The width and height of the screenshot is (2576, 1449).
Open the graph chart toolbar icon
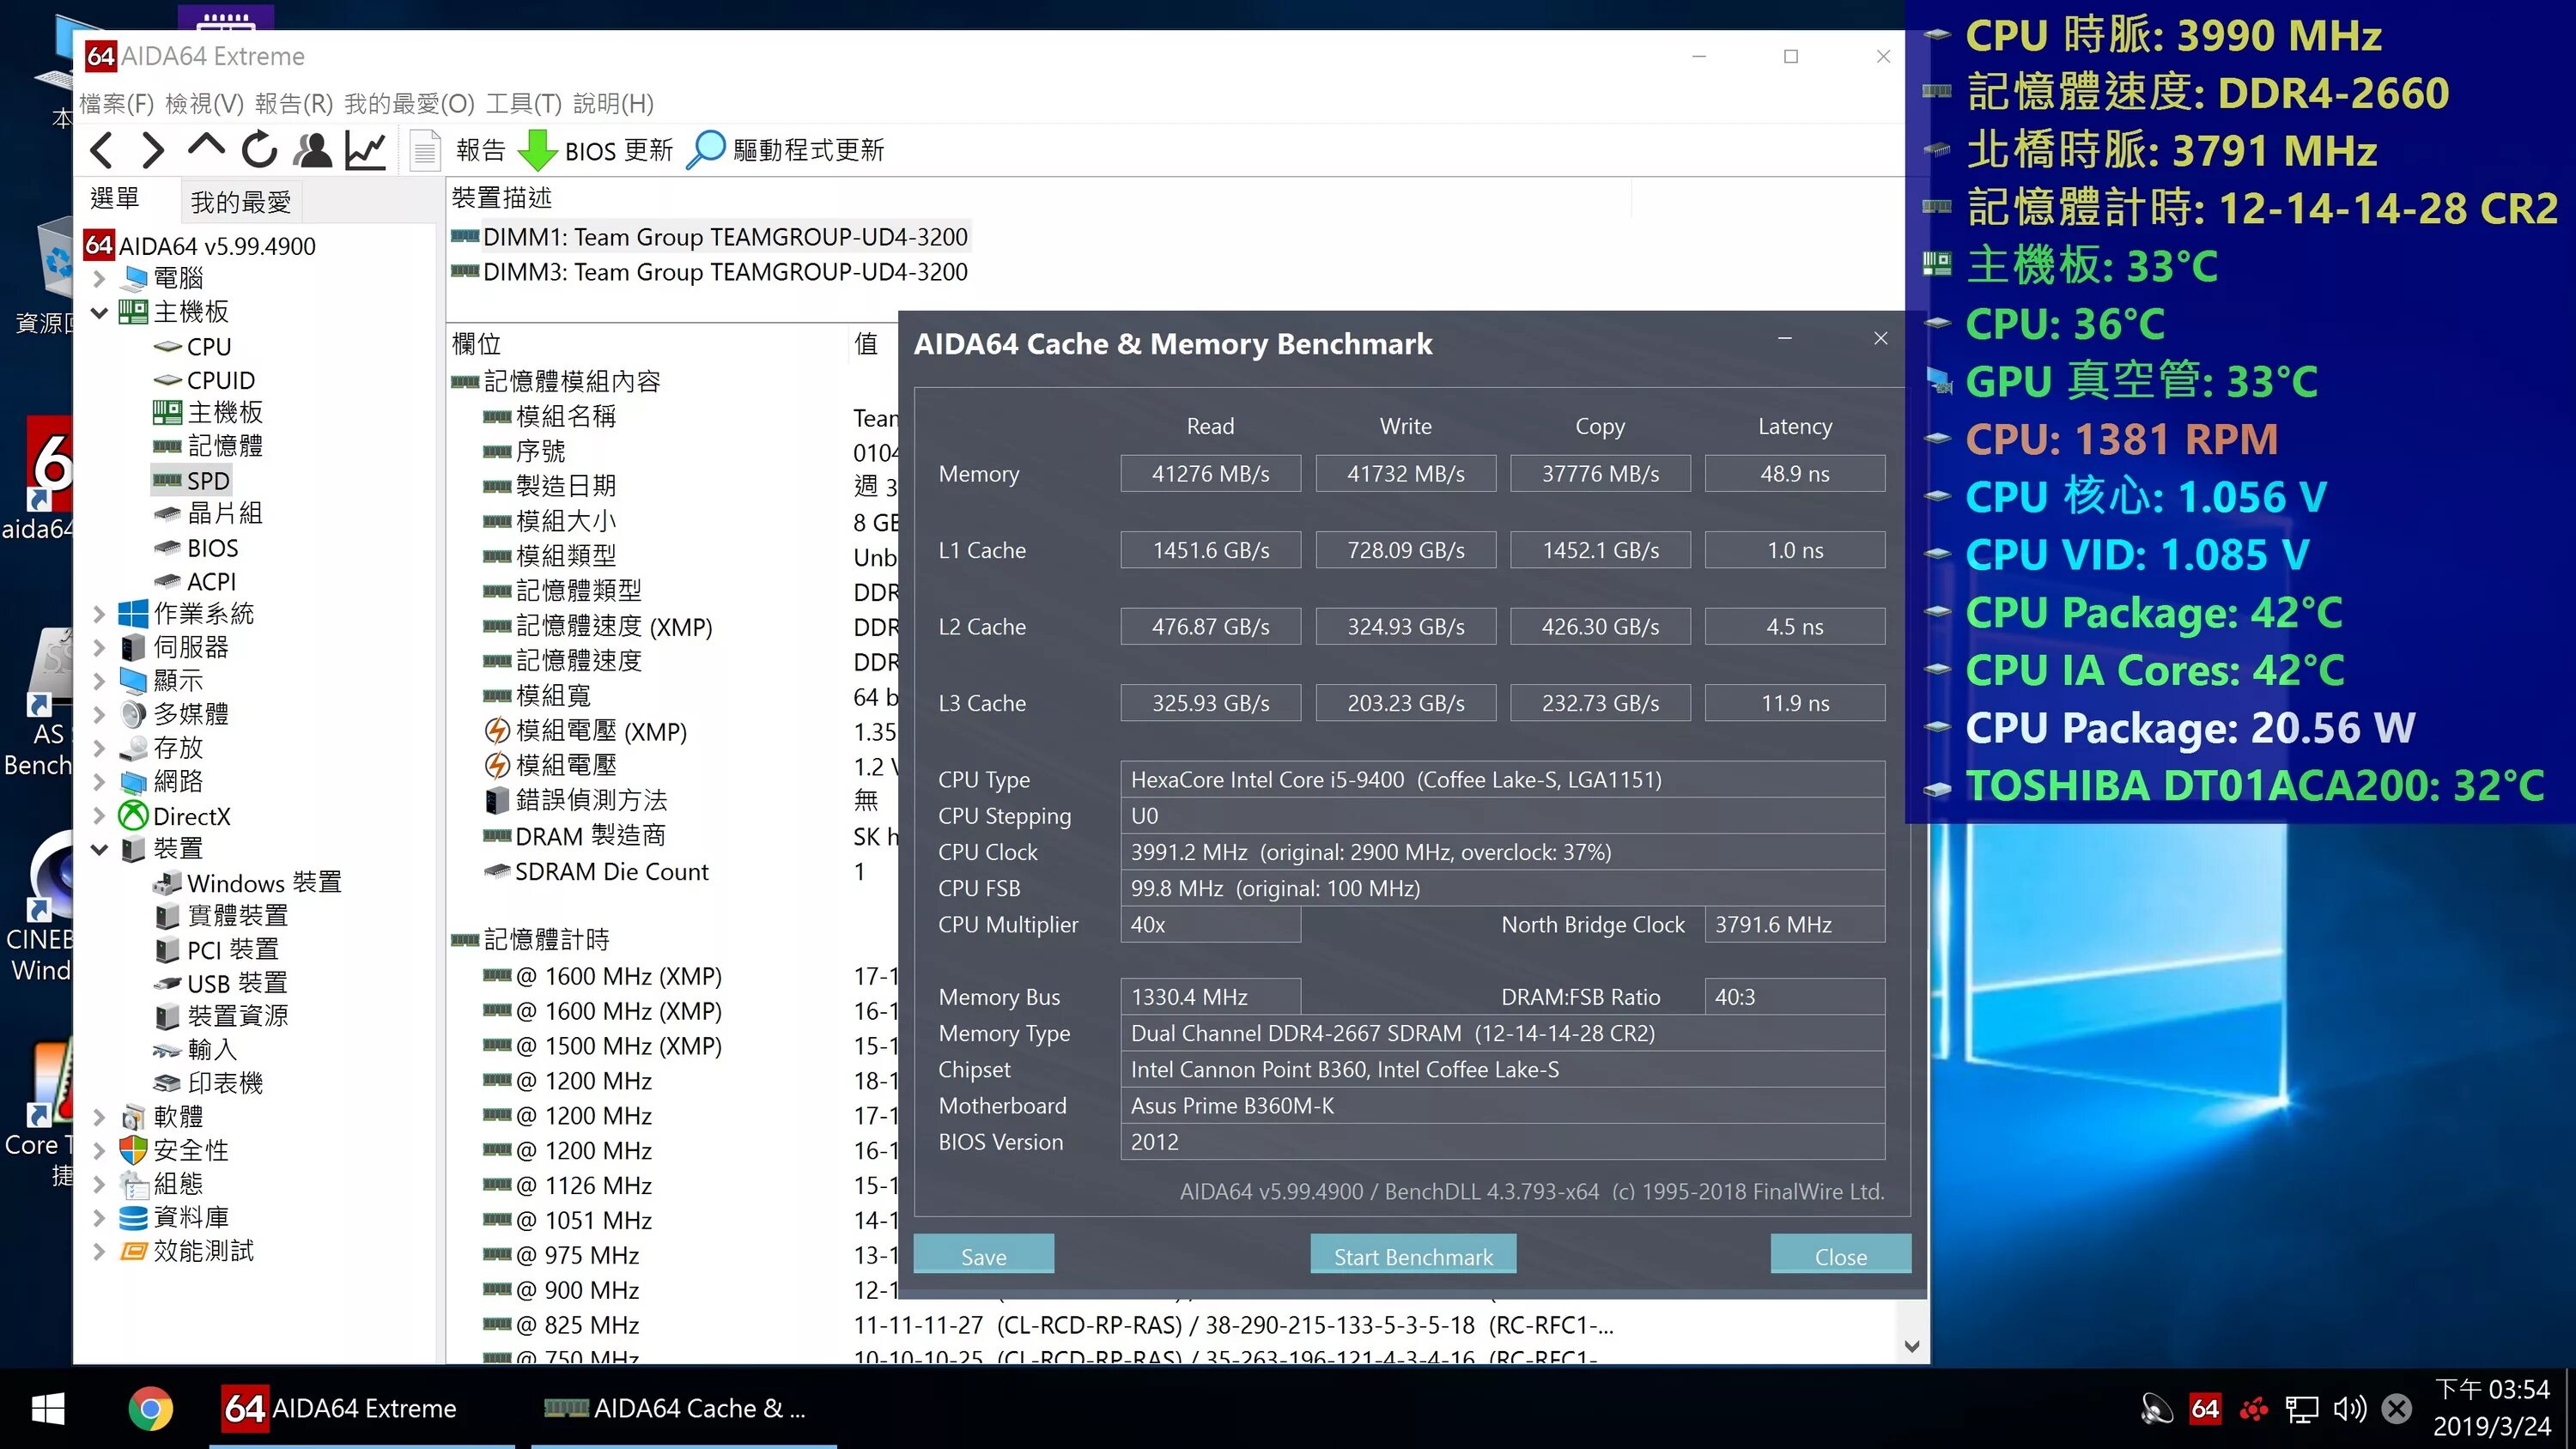point(366,150)
